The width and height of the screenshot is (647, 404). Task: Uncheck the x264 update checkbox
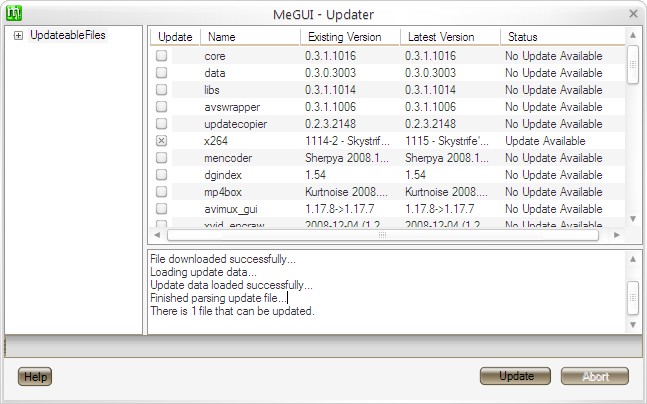point(161,141)
